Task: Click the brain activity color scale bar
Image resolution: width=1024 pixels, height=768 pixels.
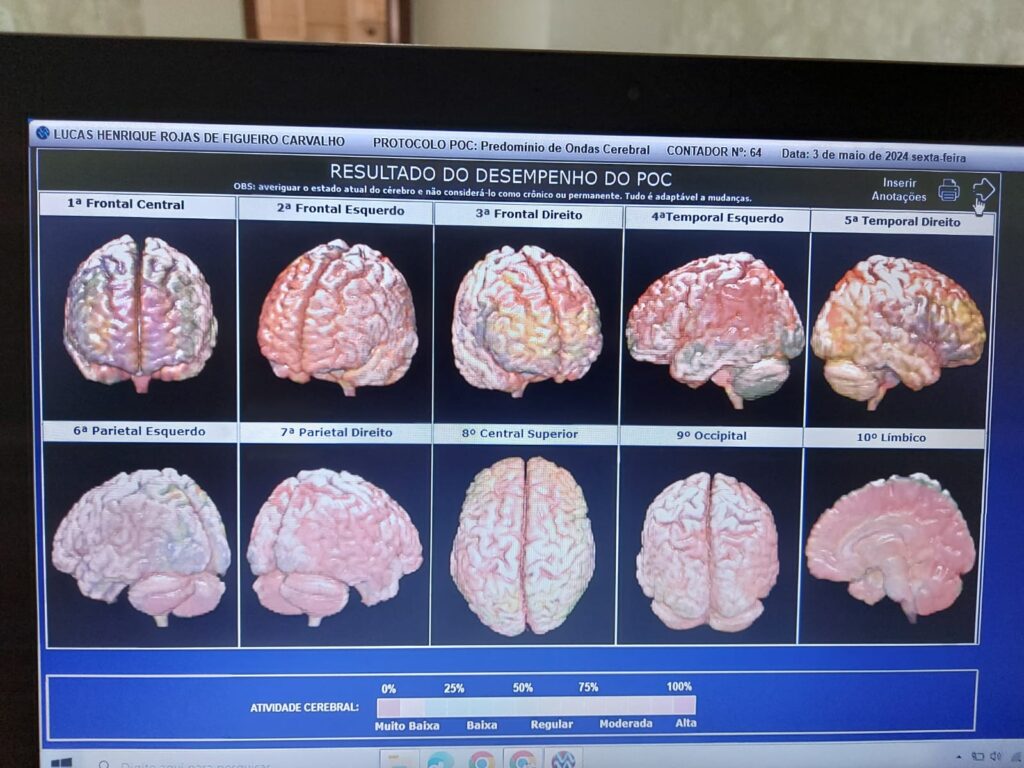Action: click(536, 706)
